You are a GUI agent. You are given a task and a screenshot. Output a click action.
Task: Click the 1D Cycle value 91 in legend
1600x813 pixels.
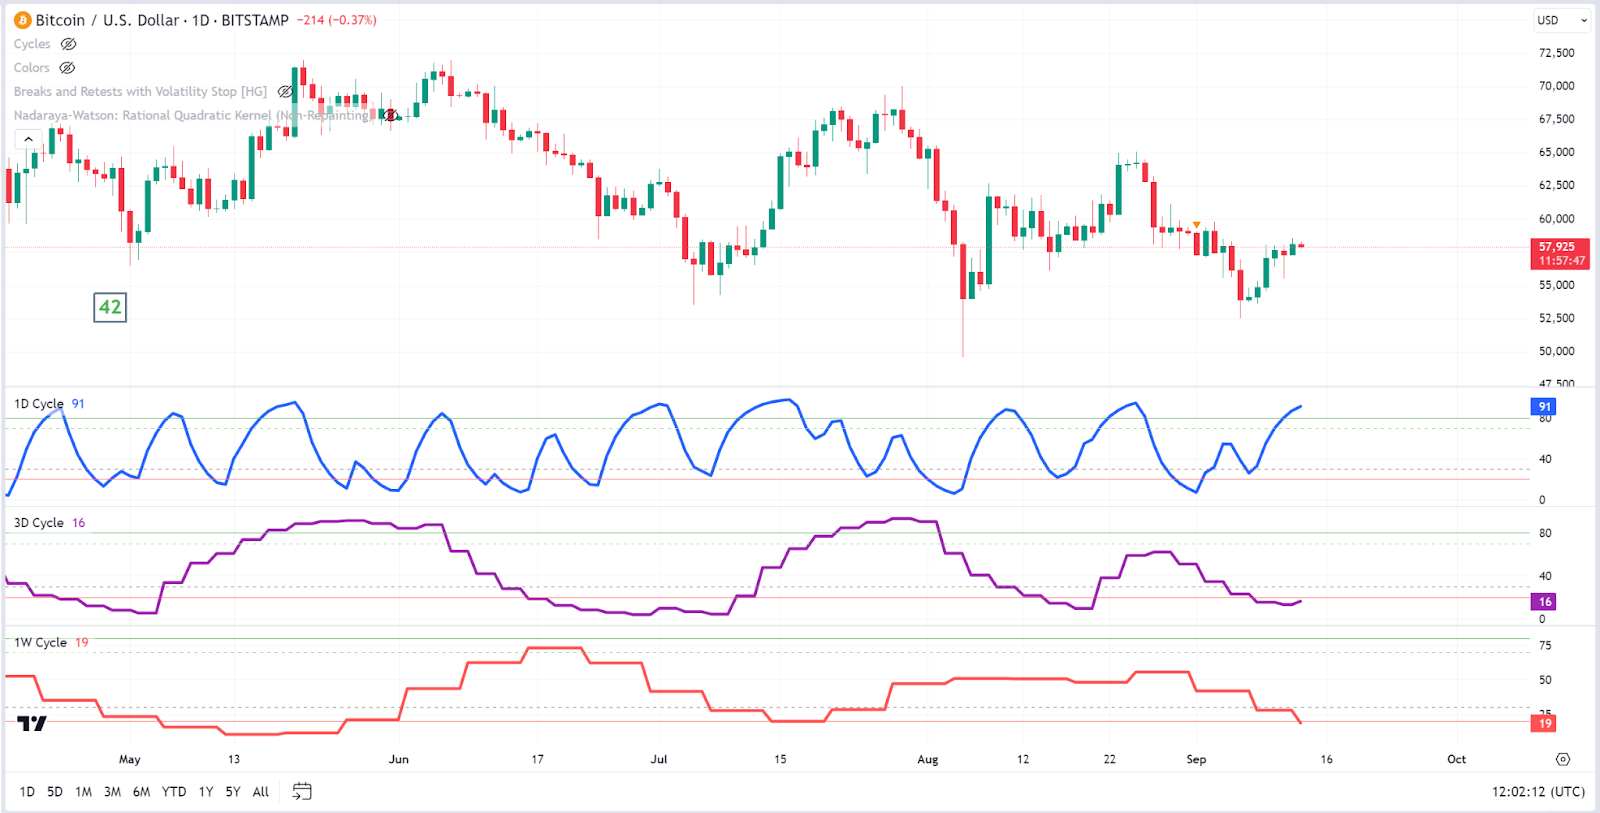click(78, 404)
